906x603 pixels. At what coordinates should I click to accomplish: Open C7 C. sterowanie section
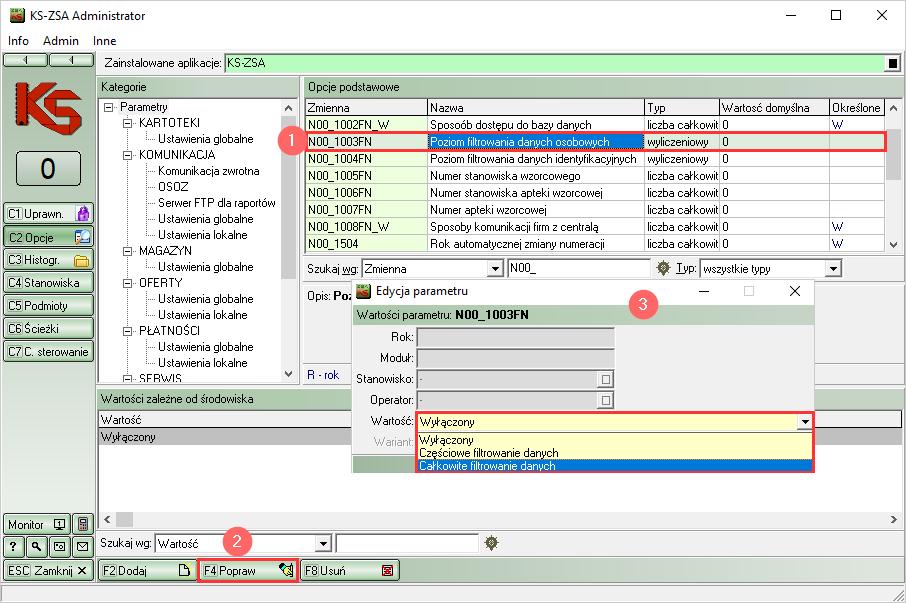click(x=48, y=351)
